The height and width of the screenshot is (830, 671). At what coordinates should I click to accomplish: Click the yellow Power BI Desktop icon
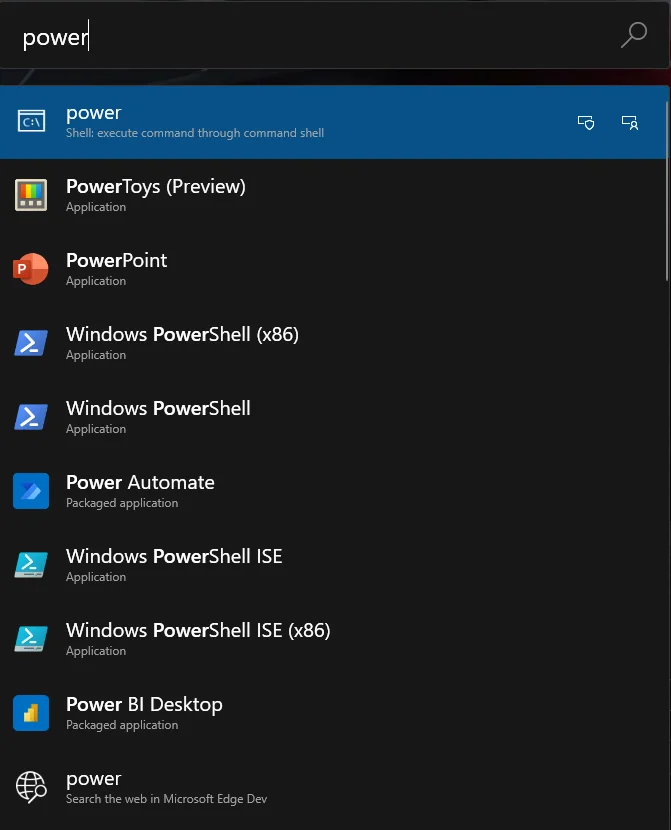point(31,713)
